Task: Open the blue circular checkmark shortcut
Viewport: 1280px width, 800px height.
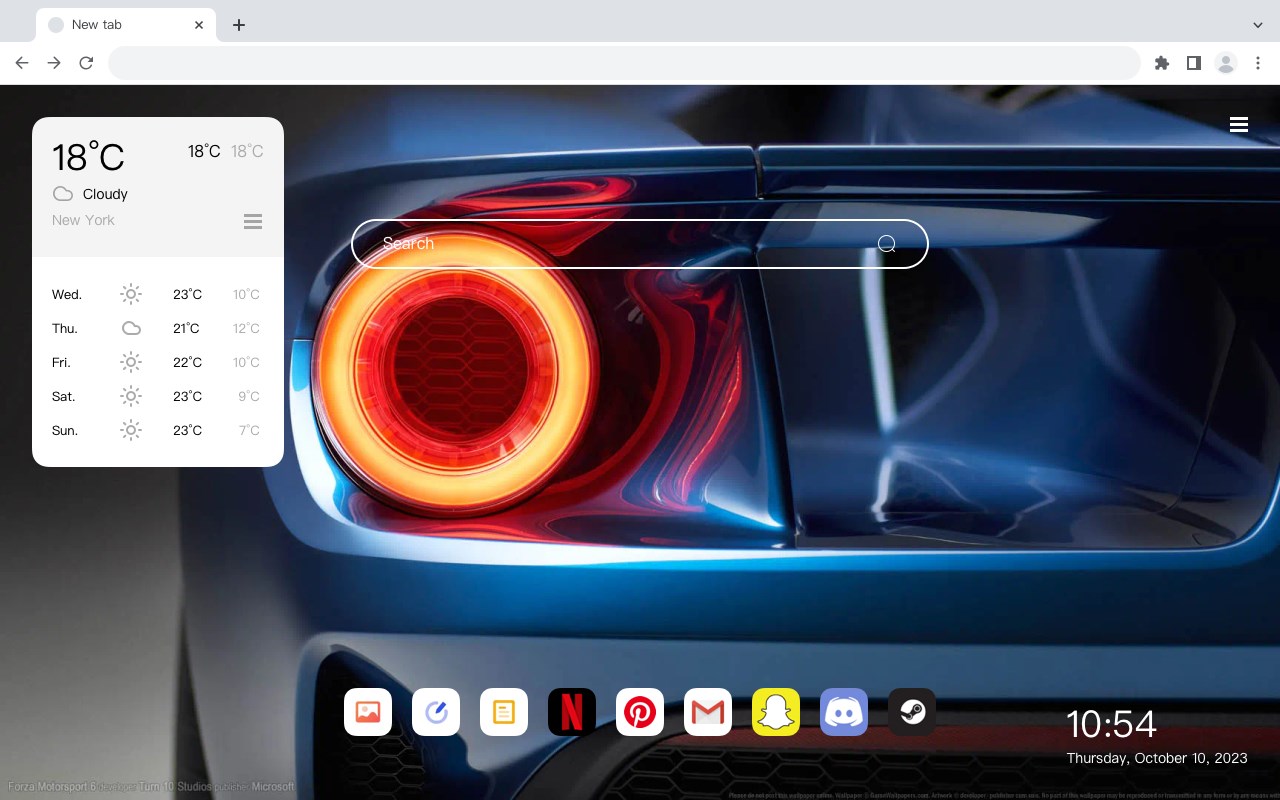Action: click(x=436, y=712)
